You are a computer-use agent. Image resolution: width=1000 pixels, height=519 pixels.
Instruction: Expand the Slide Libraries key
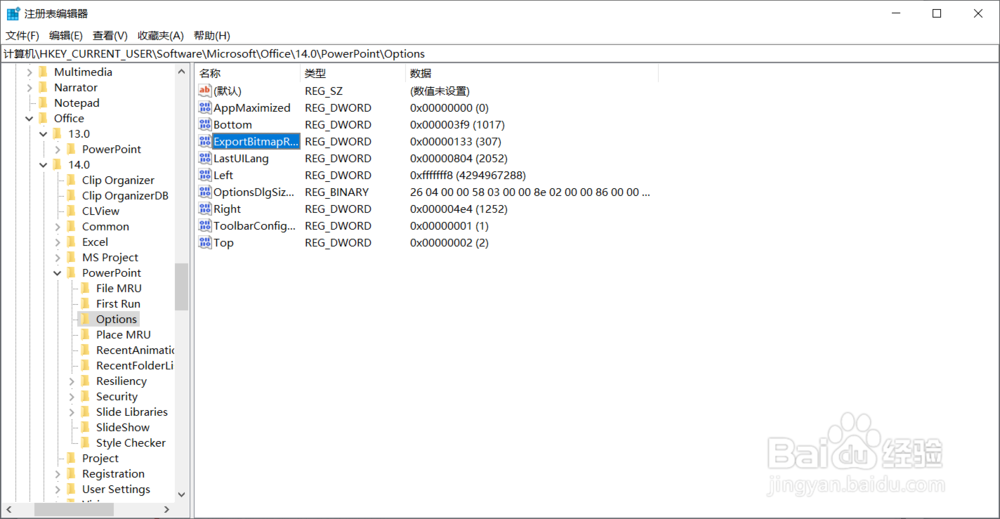coord(71,412)
